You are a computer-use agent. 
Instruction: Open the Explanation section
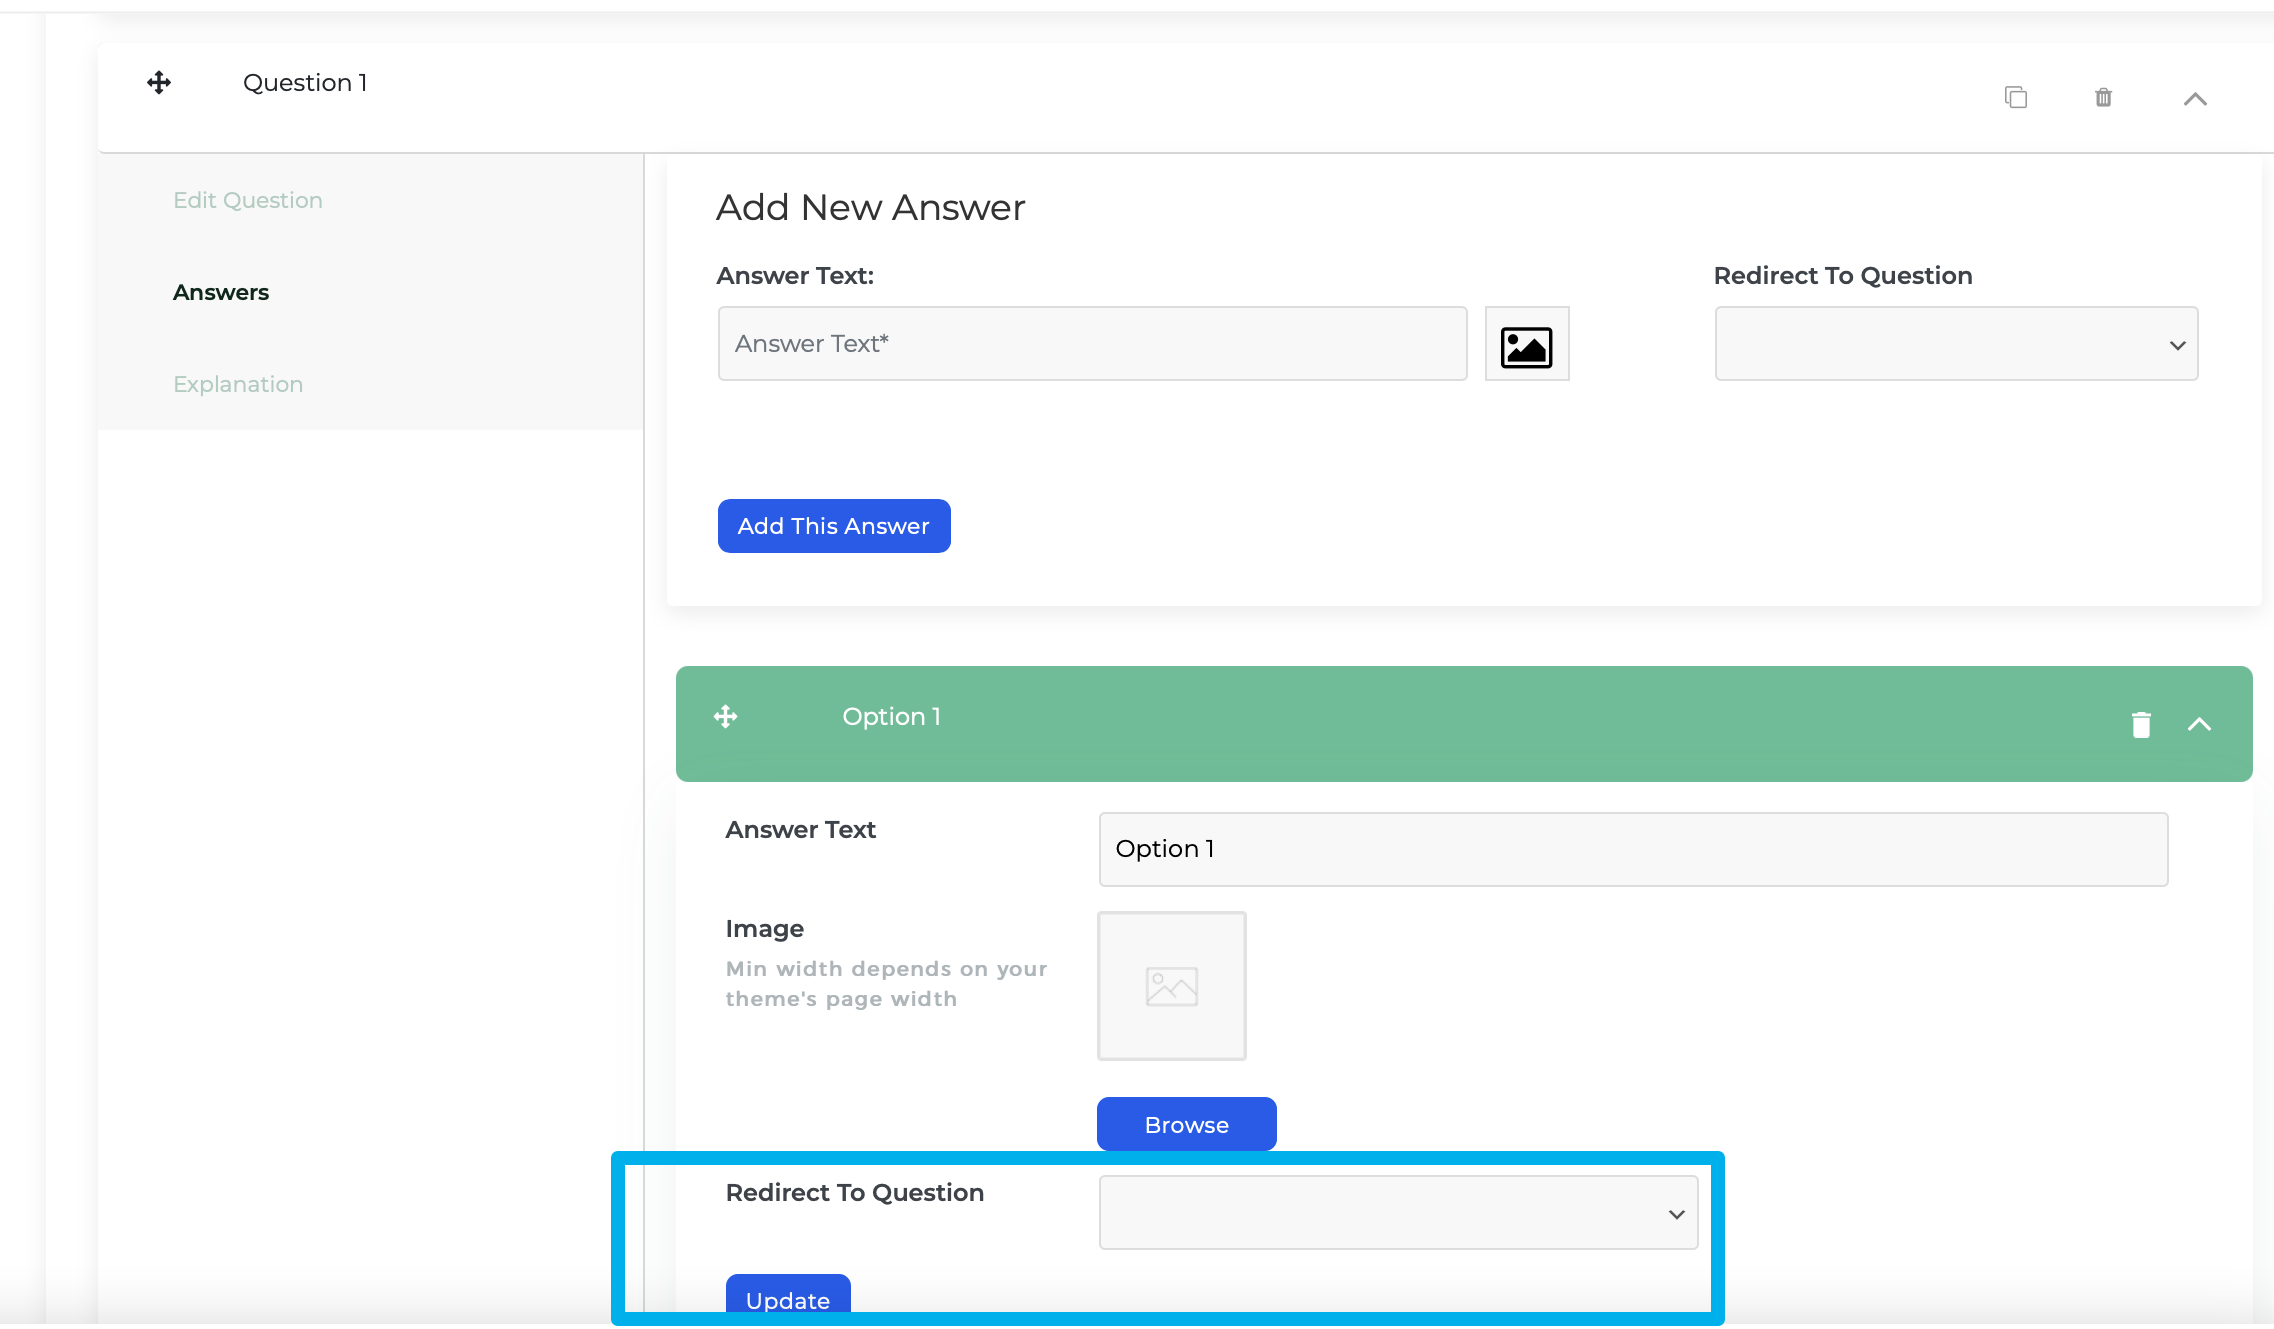tap(238, 384)
